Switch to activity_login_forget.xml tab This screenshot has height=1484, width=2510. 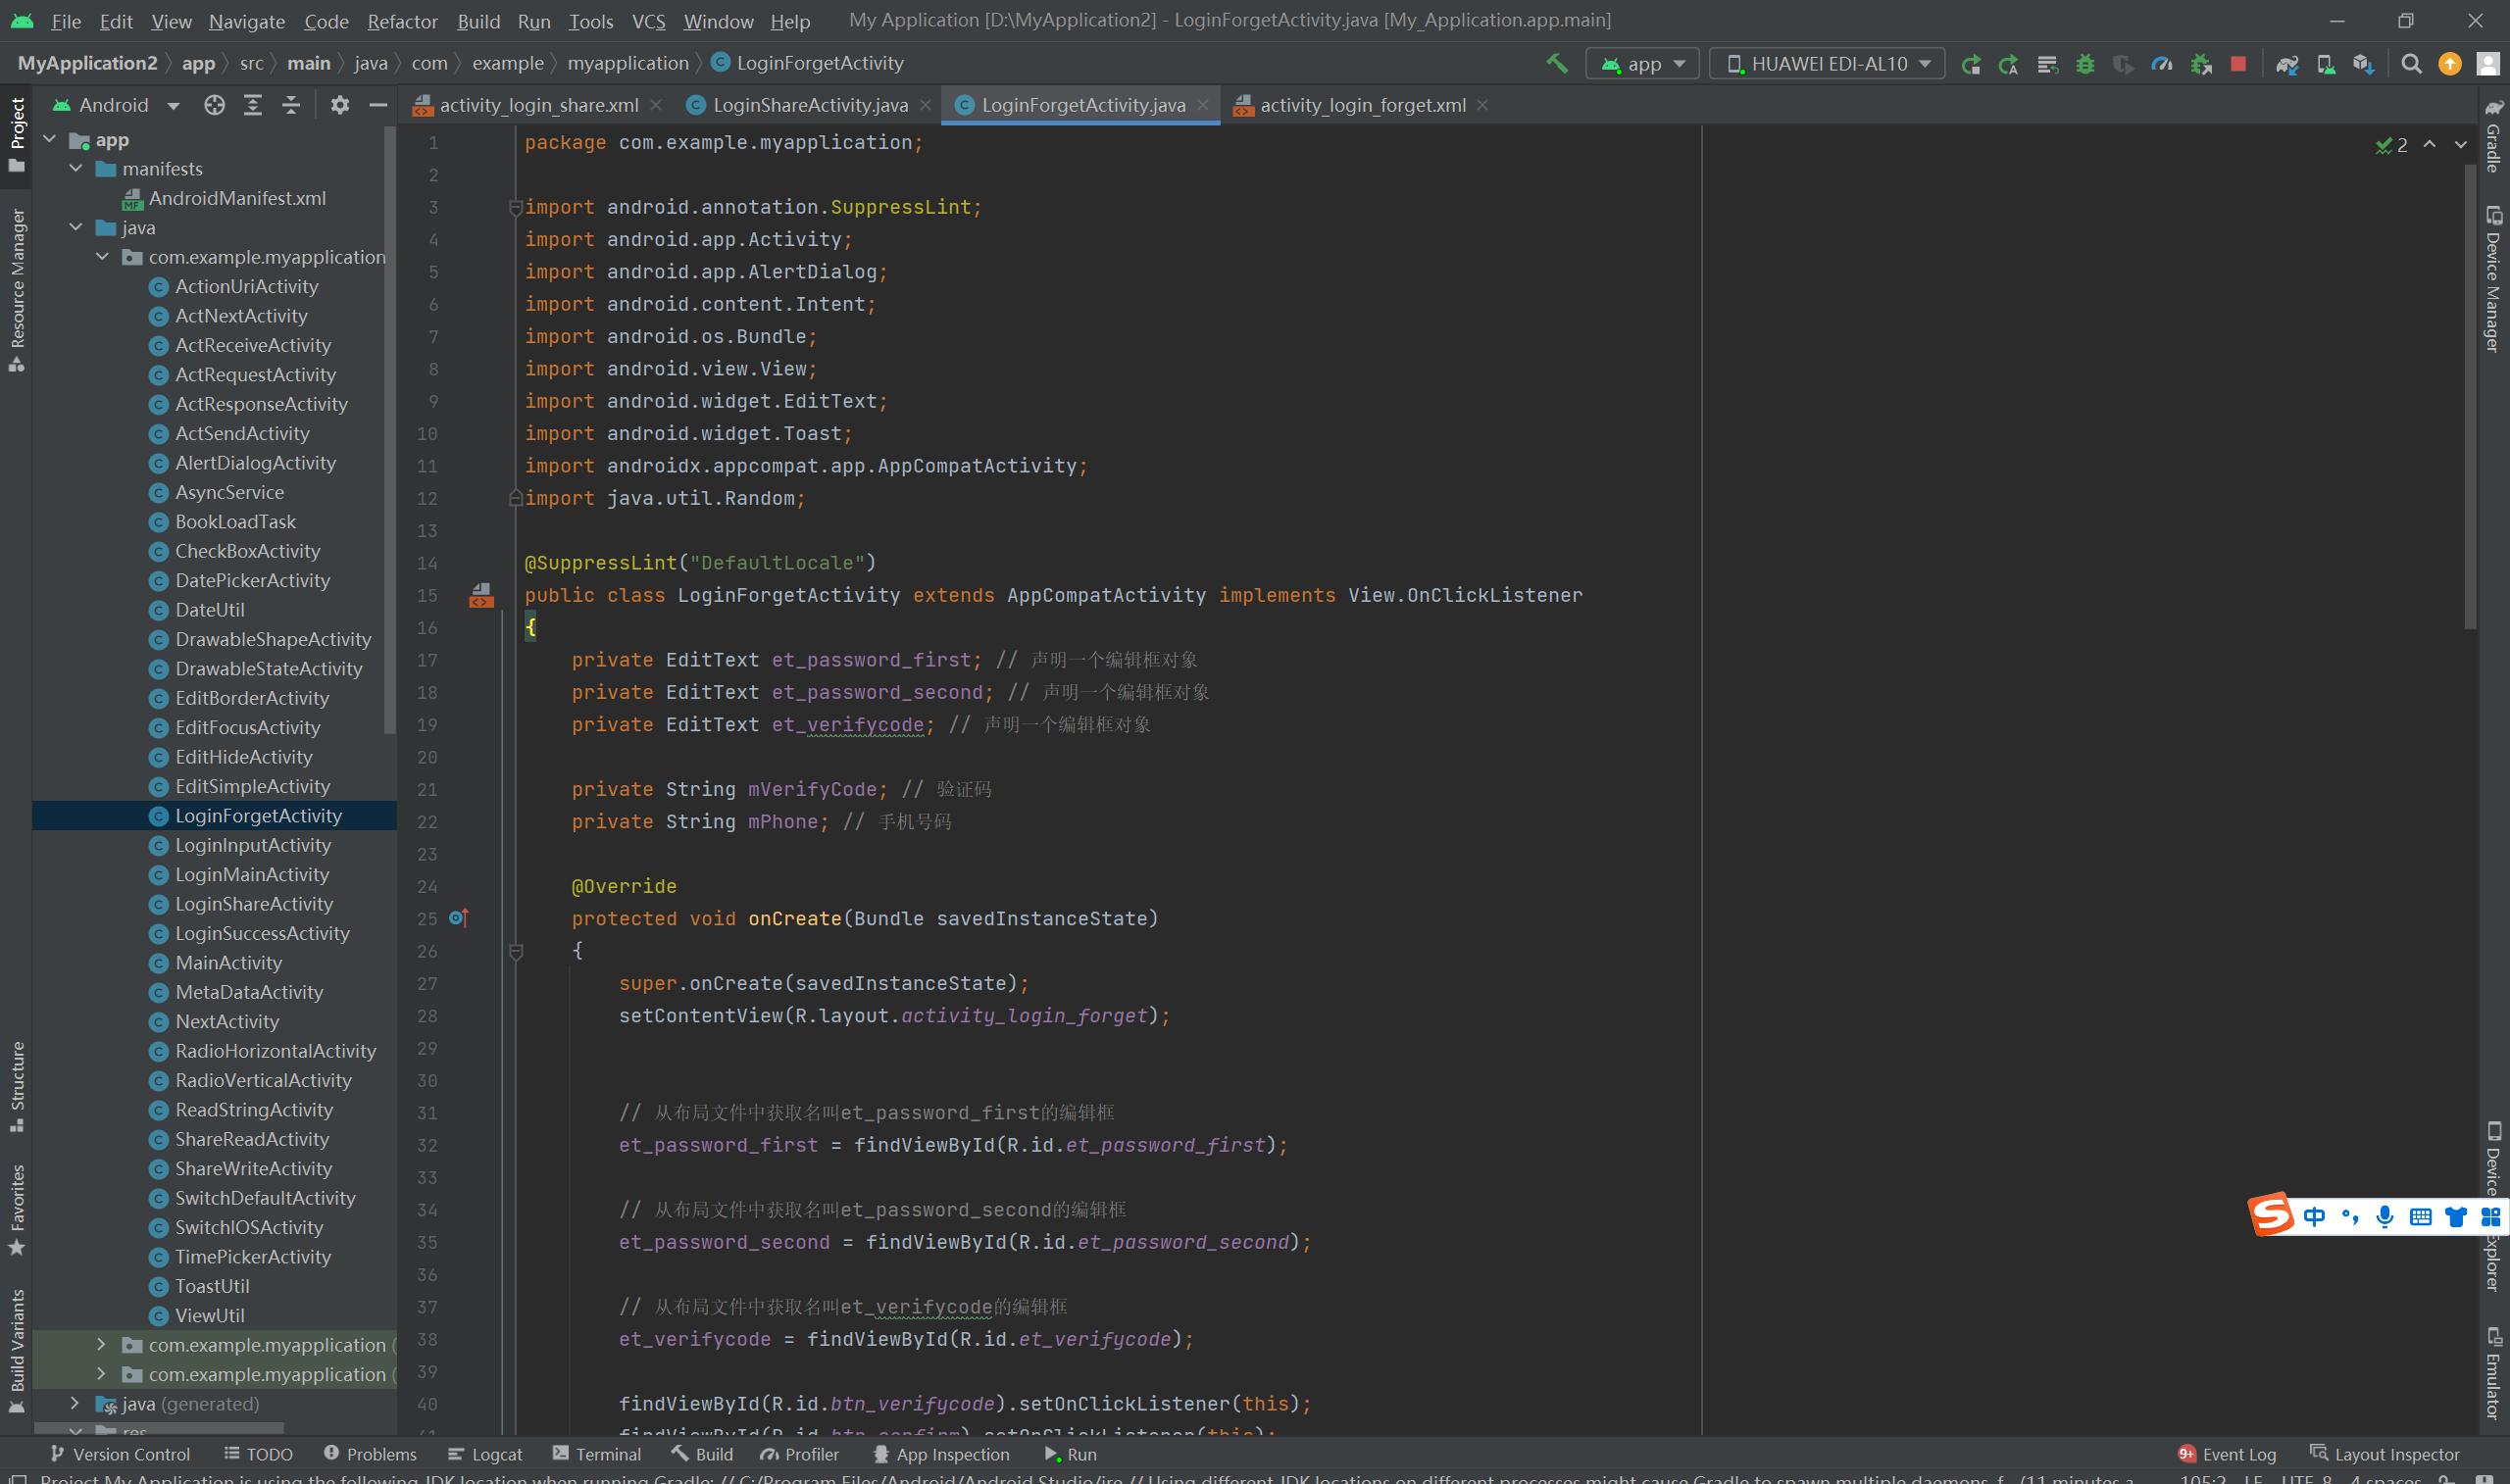(1361, 105)
